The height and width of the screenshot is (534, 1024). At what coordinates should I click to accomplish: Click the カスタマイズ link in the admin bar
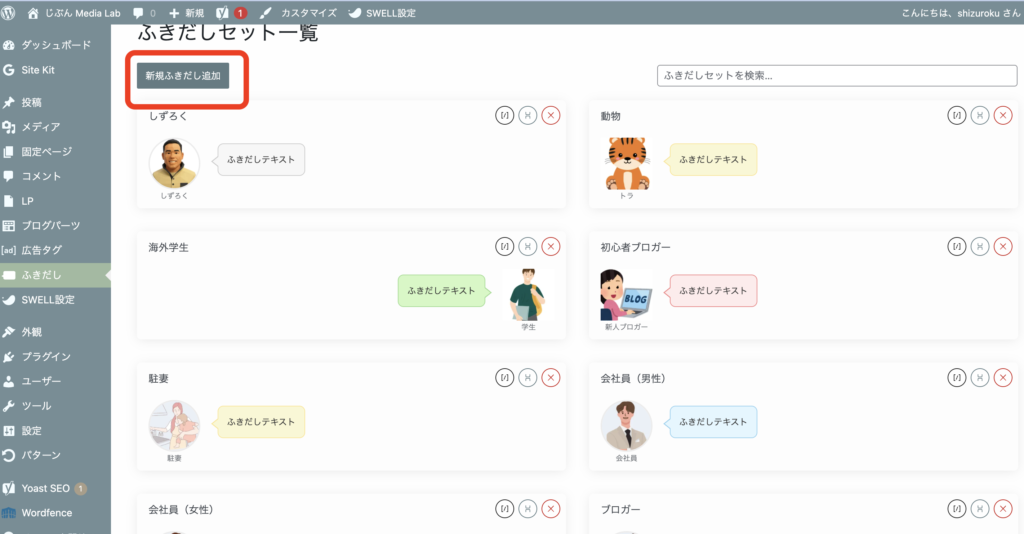tap(299, 13)
